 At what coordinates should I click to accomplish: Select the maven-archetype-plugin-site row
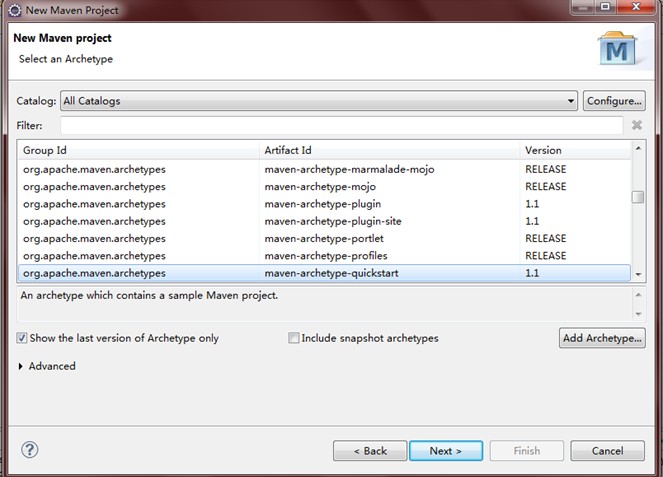[324, 221]
